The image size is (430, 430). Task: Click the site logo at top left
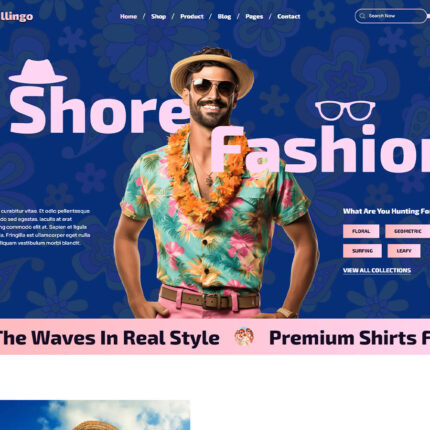(16, 16)
